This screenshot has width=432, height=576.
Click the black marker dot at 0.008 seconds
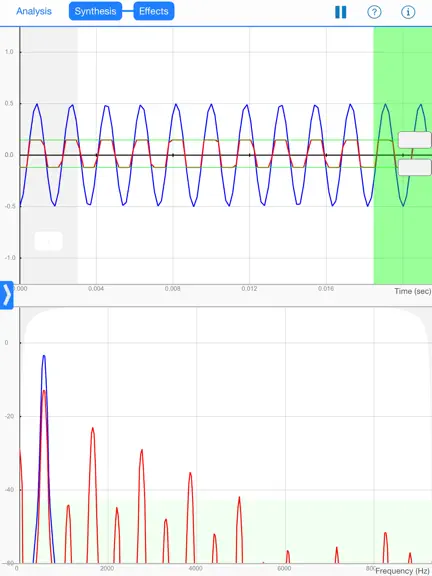click(173, 155)
